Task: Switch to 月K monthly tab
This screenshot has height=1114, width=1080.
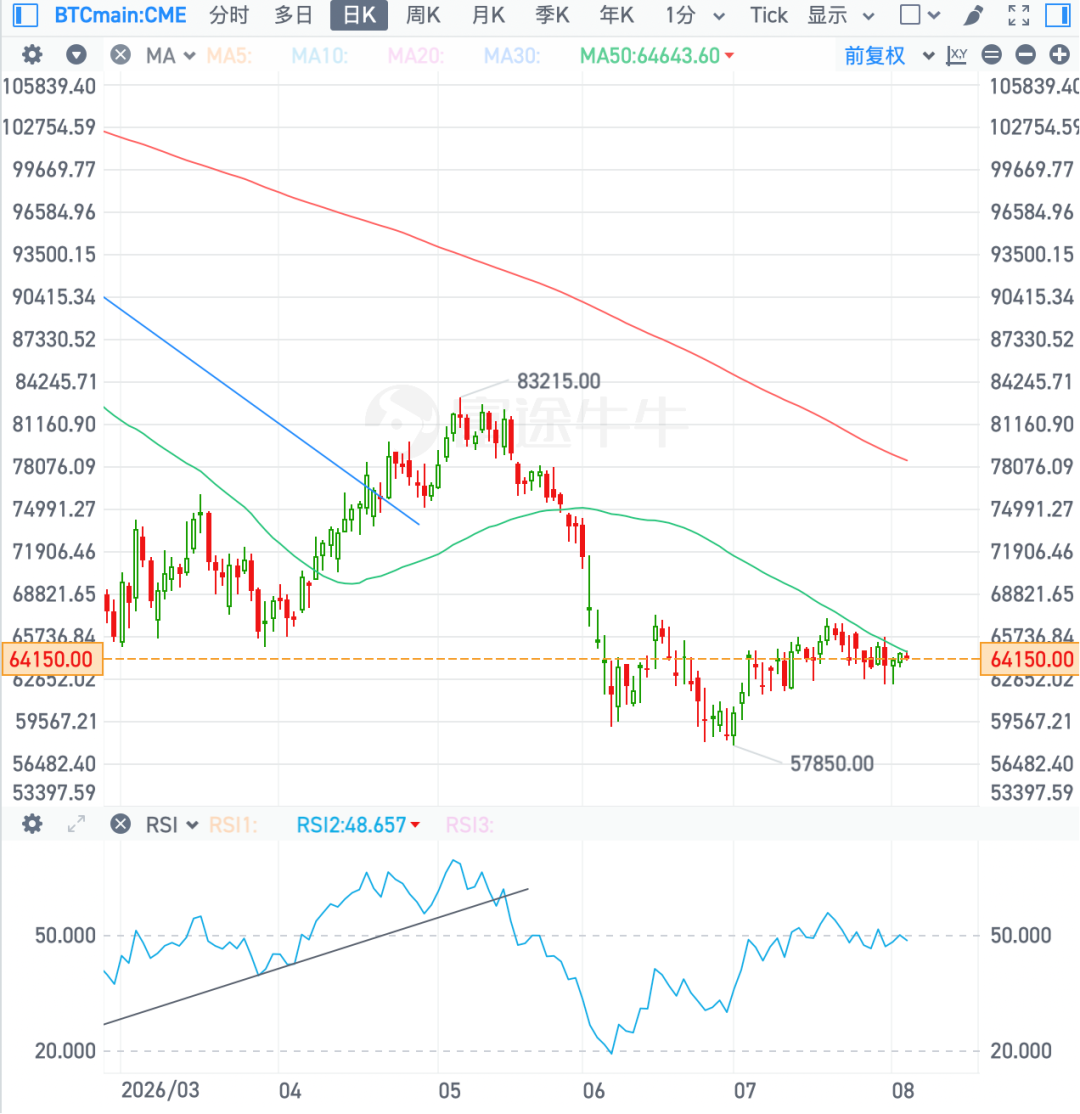Action: coord(488,15)
